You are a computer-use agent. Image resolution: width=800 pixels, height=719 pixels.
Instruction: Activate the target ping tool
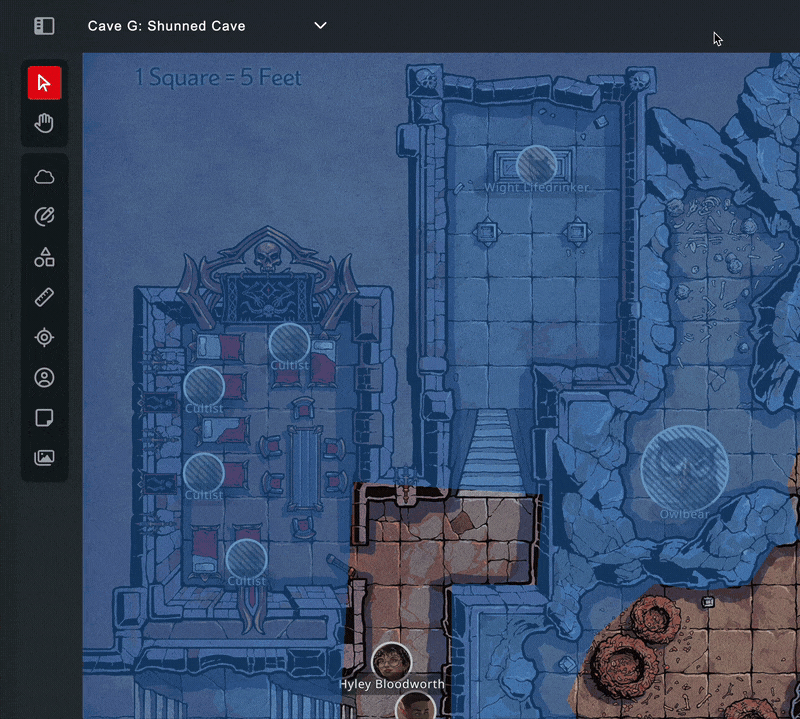pos(44,337)
